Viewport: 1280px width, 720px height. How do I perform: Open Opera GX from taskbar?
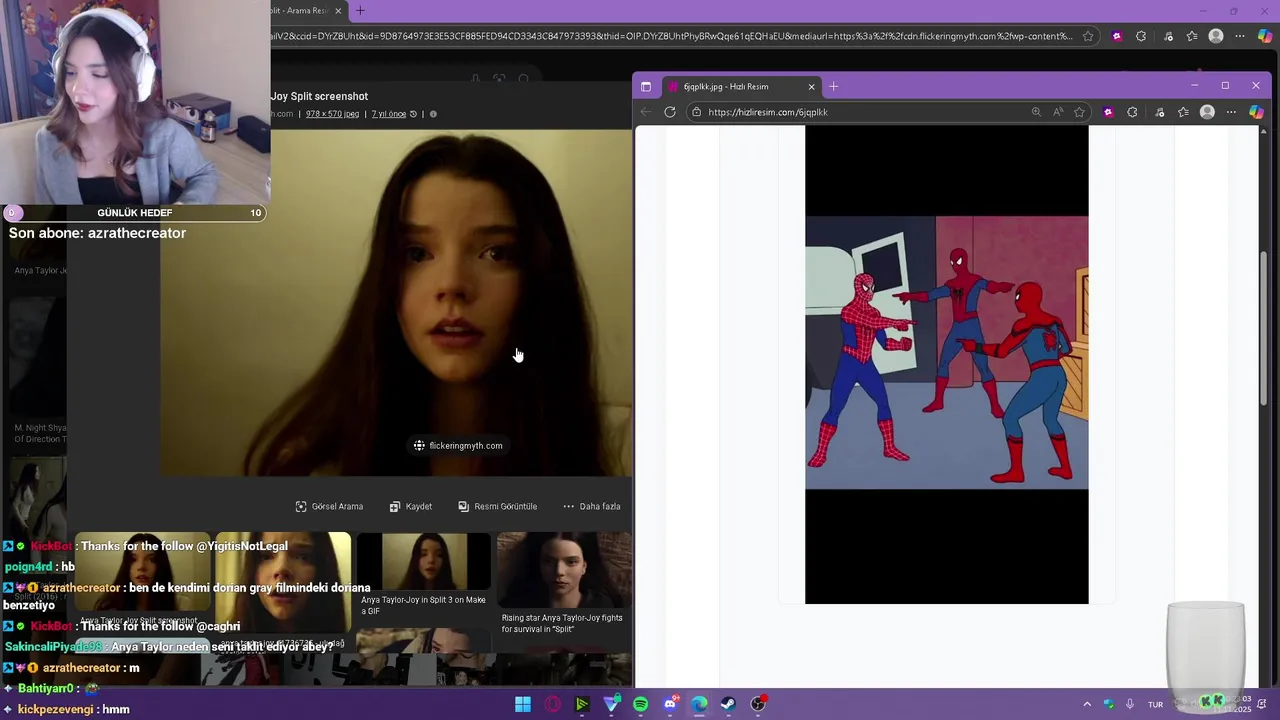(553, 704)
